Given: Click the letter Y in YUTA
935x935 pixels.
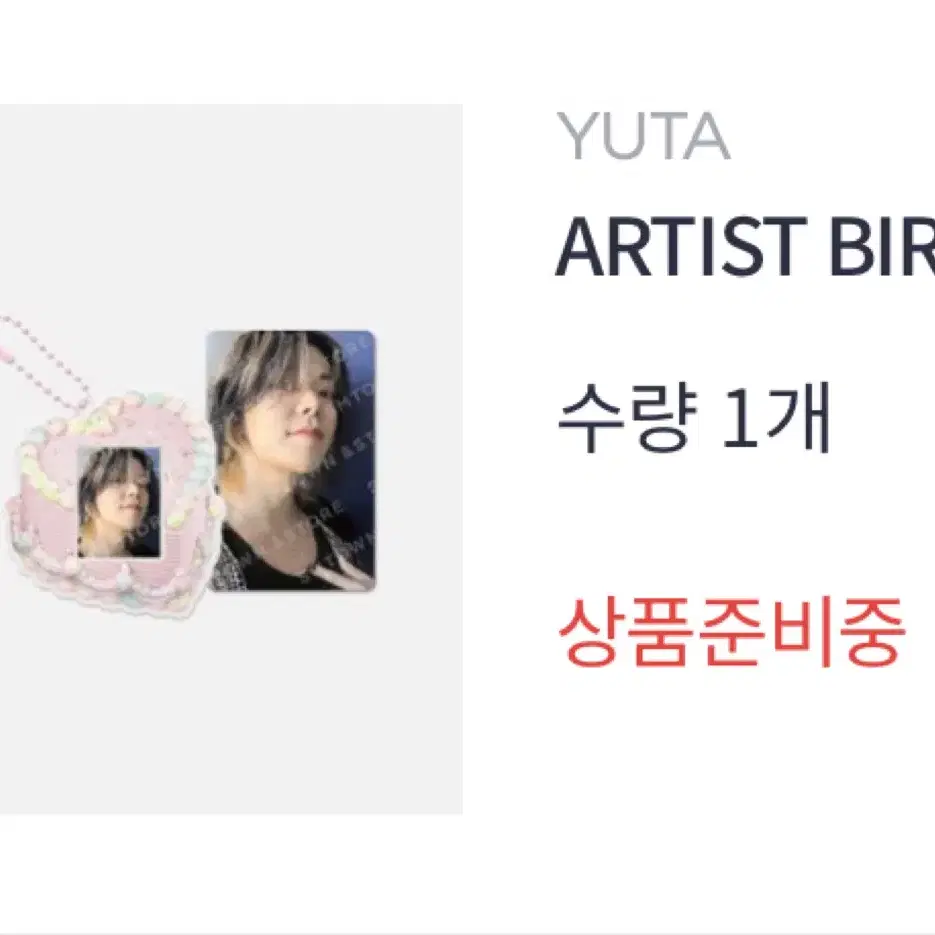Looking at the screenshot, I should tap(575, 137).
